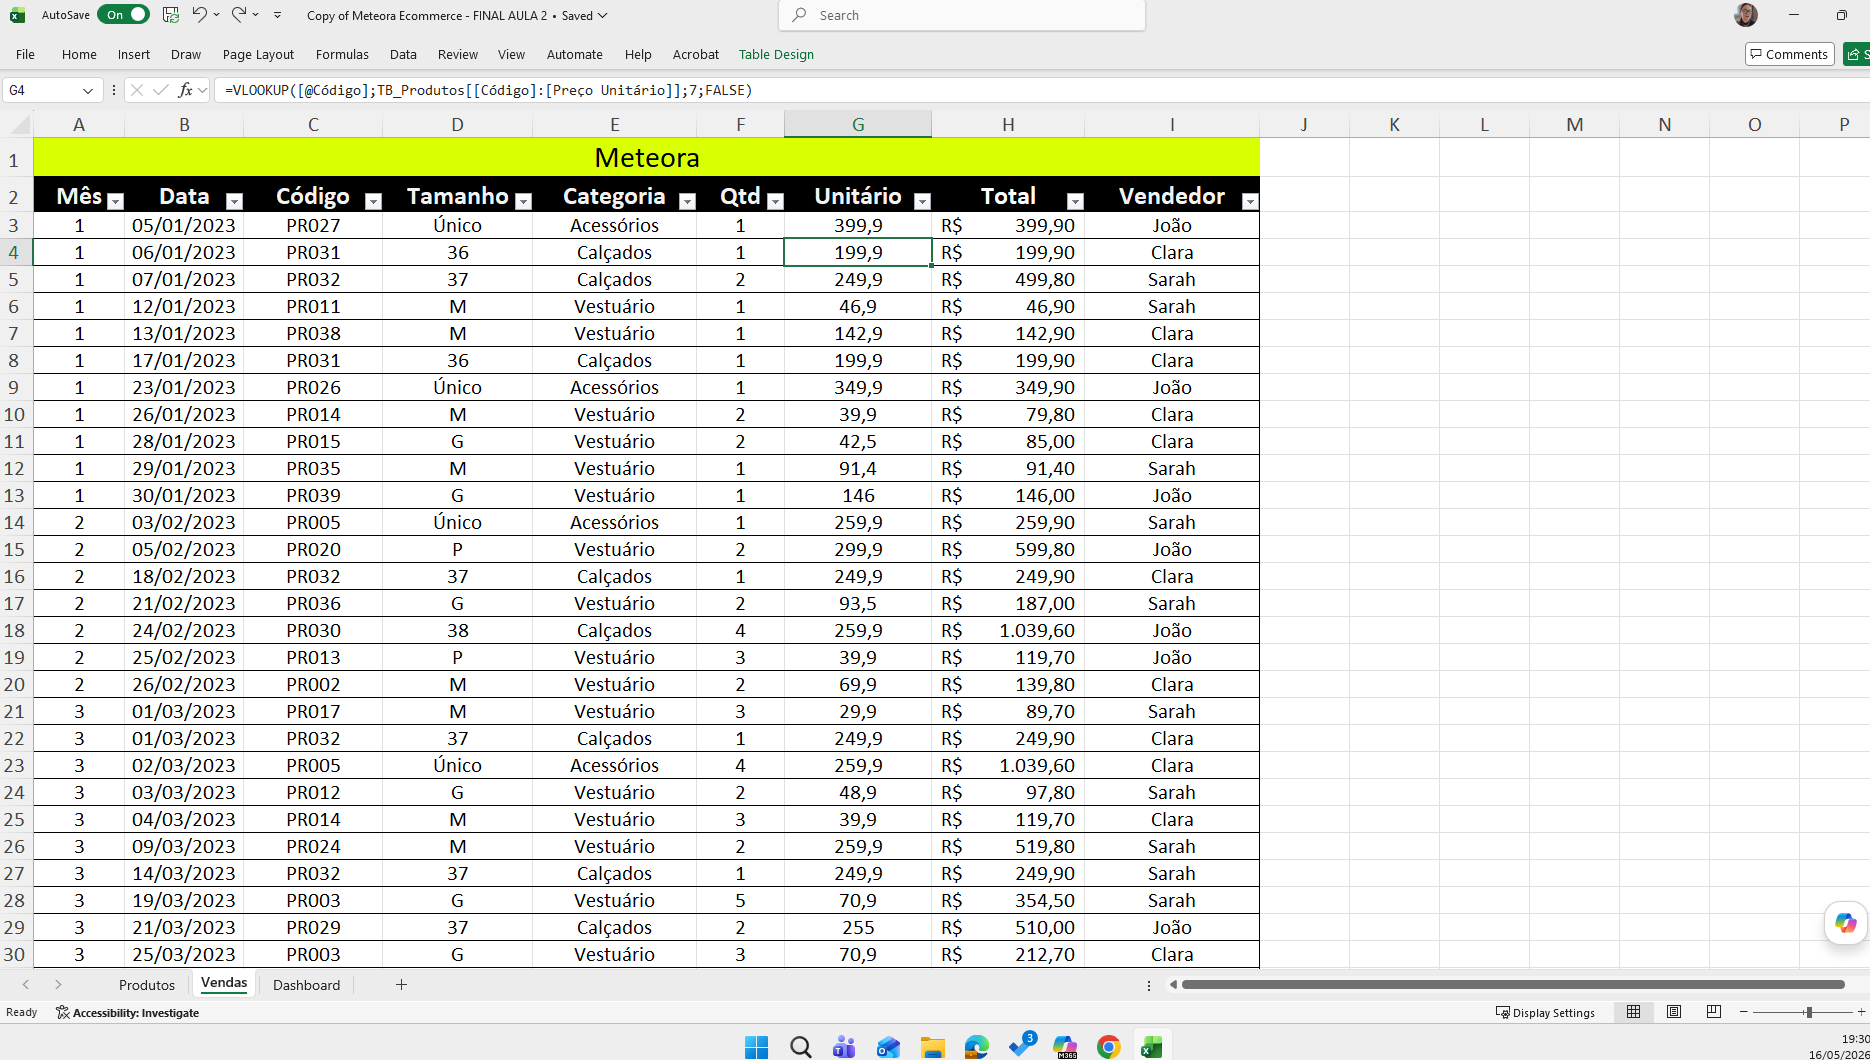Click the horizontal scrollbar thumb

(1513, 985)
